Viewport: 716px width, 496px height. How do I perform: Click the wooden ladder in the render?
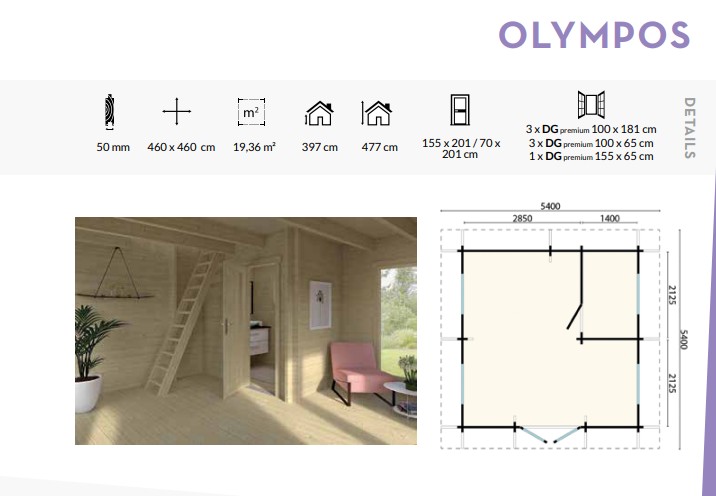coord(183,322)
